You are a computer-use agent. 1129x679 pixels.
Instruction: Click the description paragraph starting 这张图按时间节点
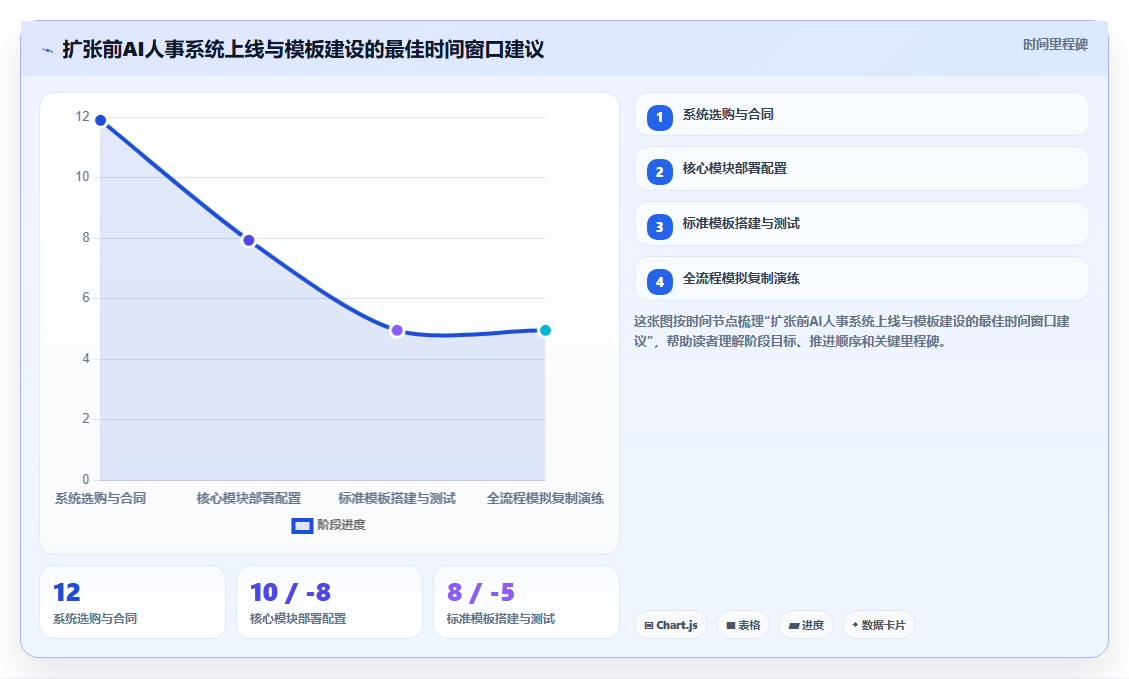852,331
